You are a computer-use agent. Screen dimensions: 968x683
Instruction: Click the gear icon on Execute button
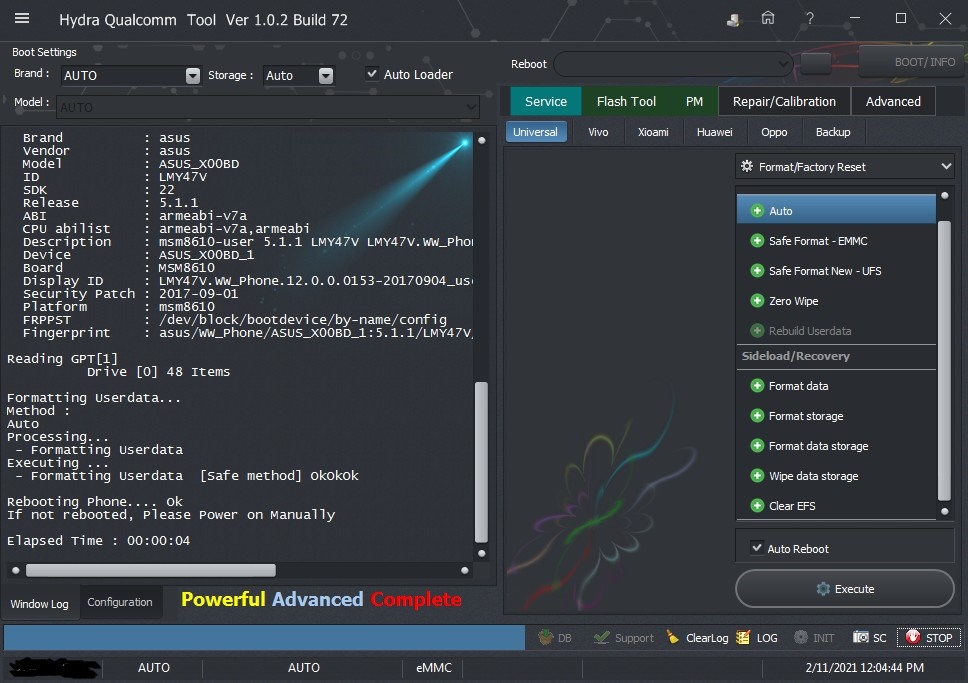(823, 589)
